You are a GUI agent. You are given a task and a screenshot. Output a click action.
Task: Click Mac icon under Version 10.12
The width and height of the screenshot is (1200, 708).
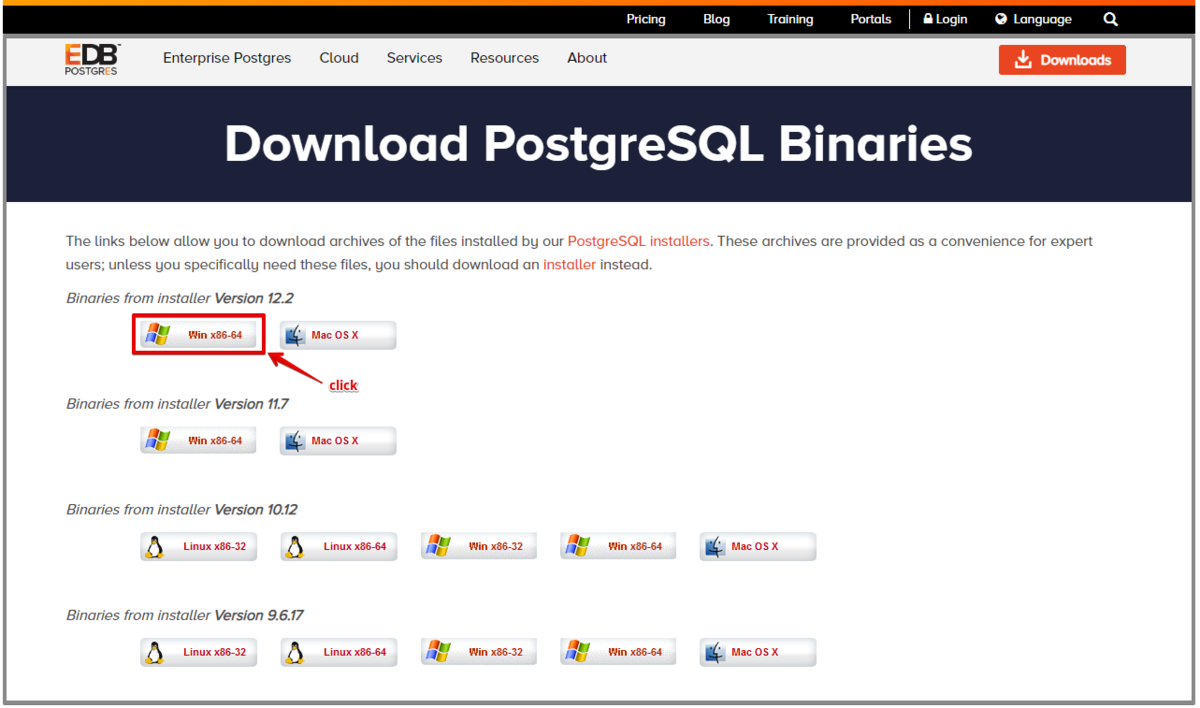(715, 546)
